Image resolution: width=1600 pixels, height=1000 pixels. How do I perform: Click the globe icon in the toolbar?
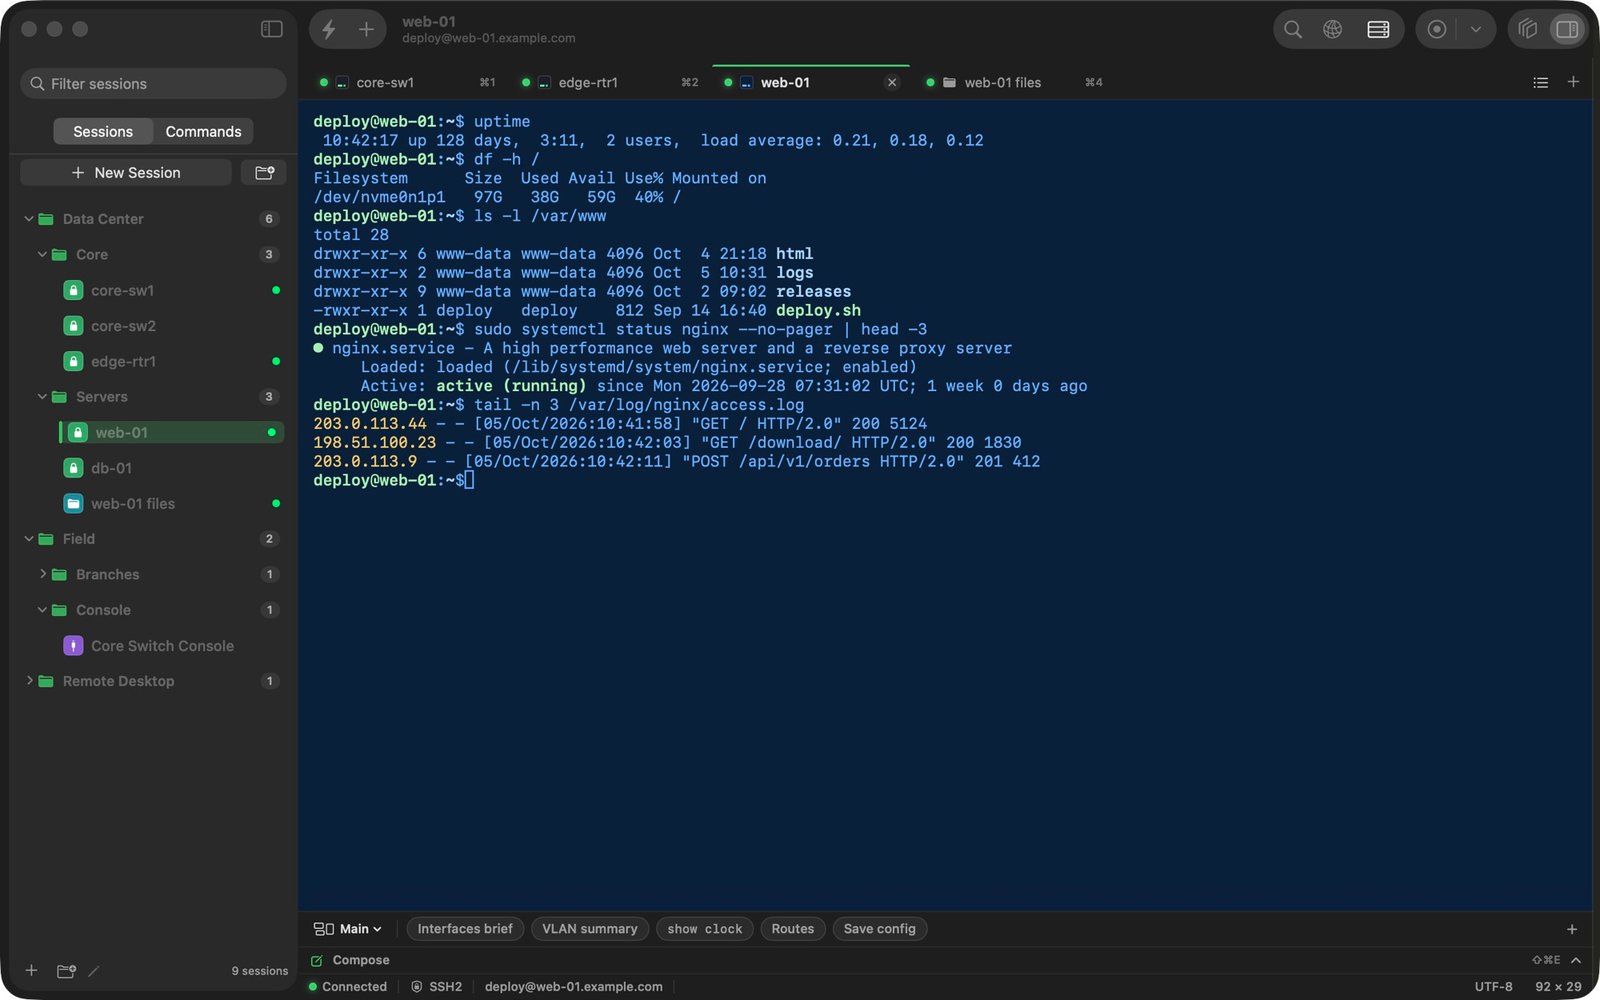pyautogui.click(x=1333, y=29)
